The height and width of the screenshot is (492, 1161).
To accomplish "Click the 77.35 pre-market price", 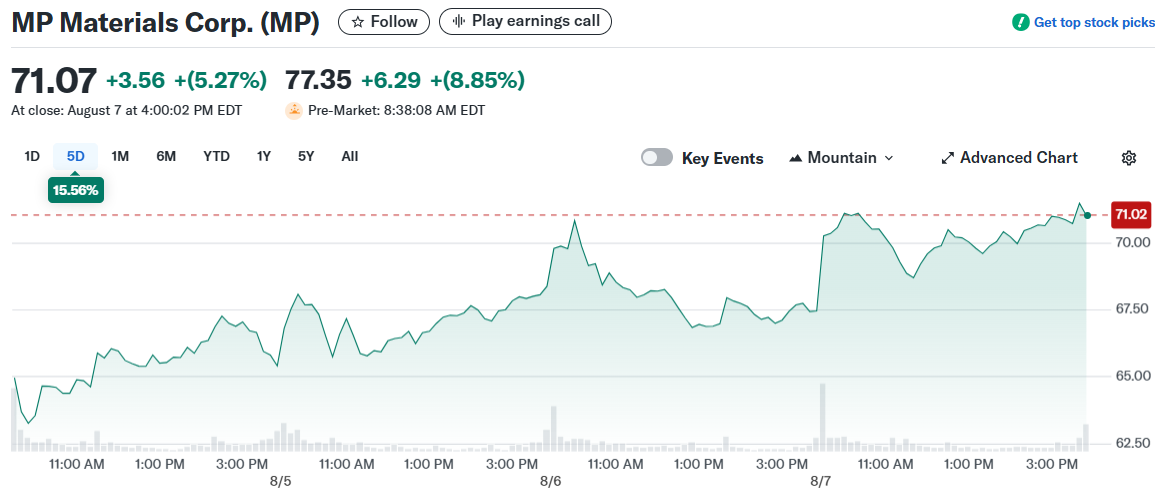I will coord(319,80).
